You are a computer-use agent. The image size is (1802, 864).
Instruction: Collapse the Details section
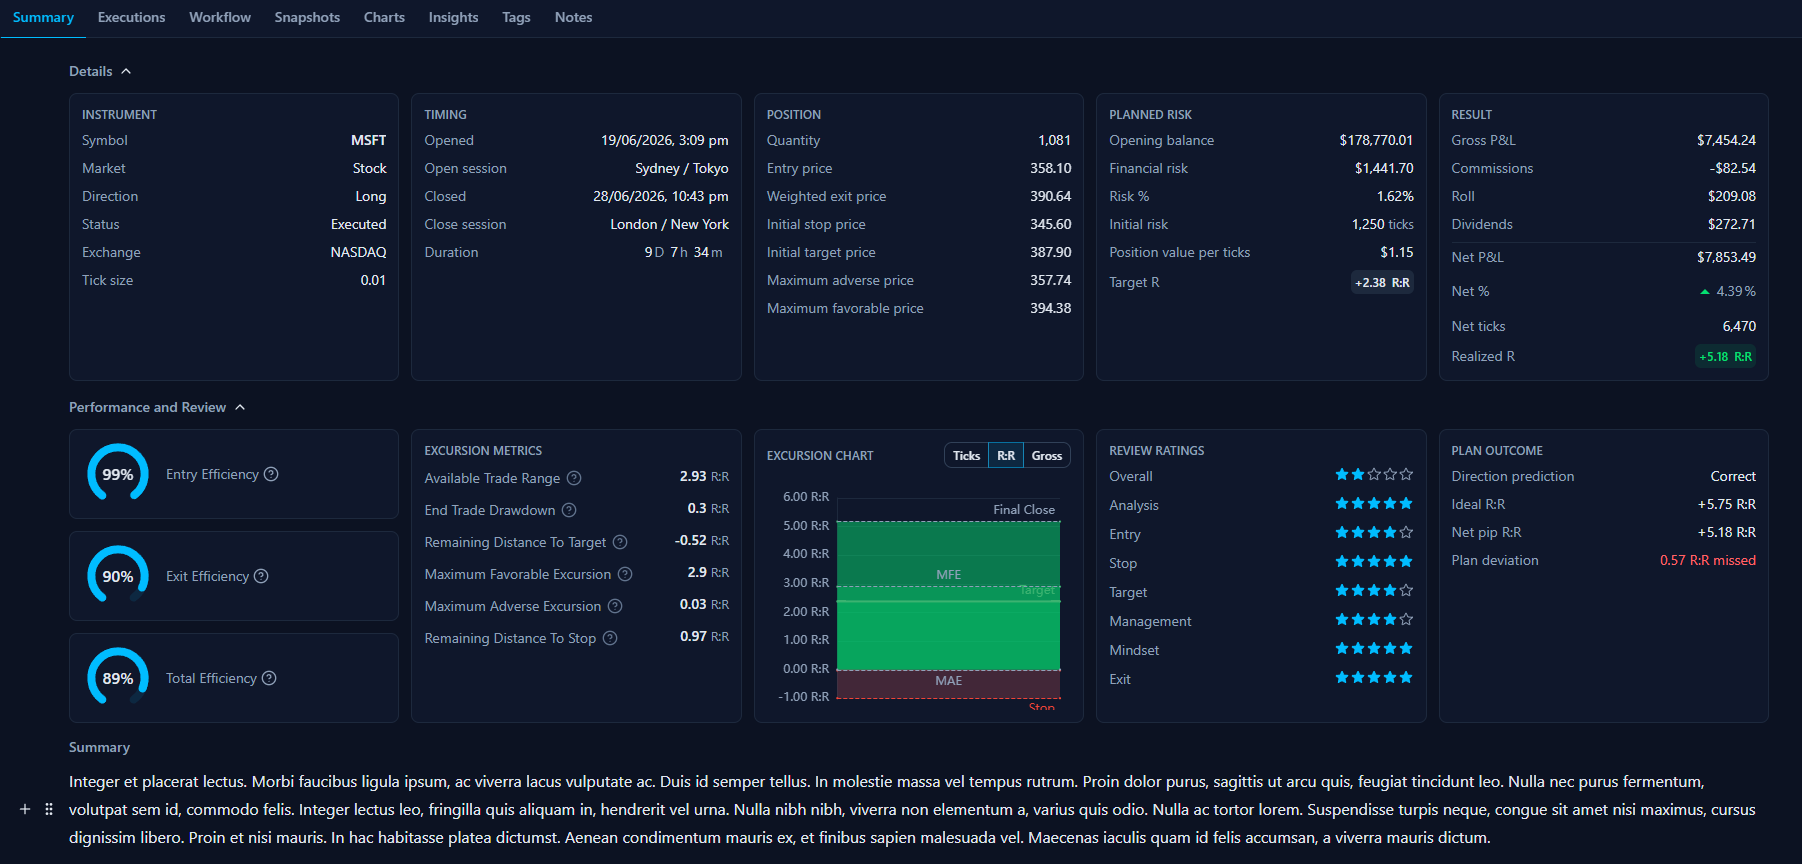click(100, 71)
